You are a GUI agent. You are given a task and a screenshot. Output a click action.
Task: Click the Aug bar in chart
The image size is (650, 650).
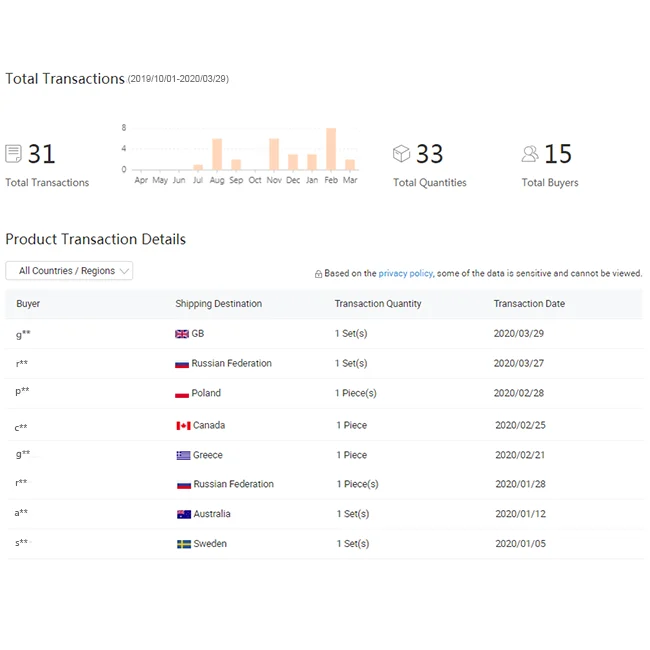coord(217,154)
